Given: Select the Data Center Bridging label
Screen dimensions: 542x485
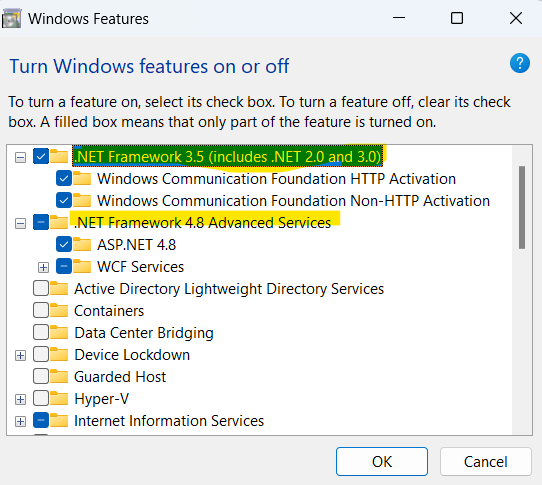Looking at the screenshot, I should 144,333.
